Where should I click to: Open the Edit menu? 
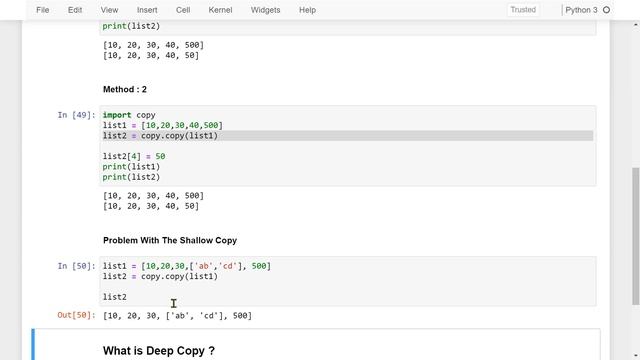click(x=75, y=10)
